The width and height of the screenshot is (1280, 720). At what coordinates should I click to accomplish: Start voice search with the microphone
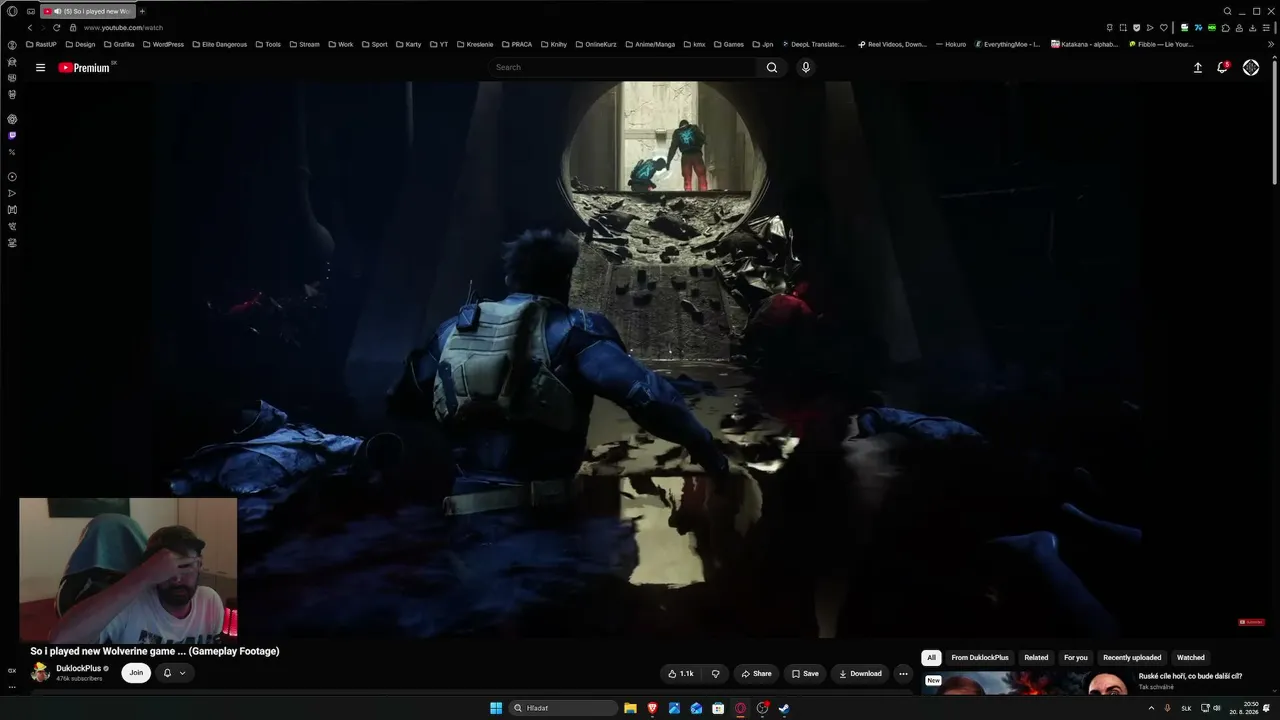tap(806, 67)
